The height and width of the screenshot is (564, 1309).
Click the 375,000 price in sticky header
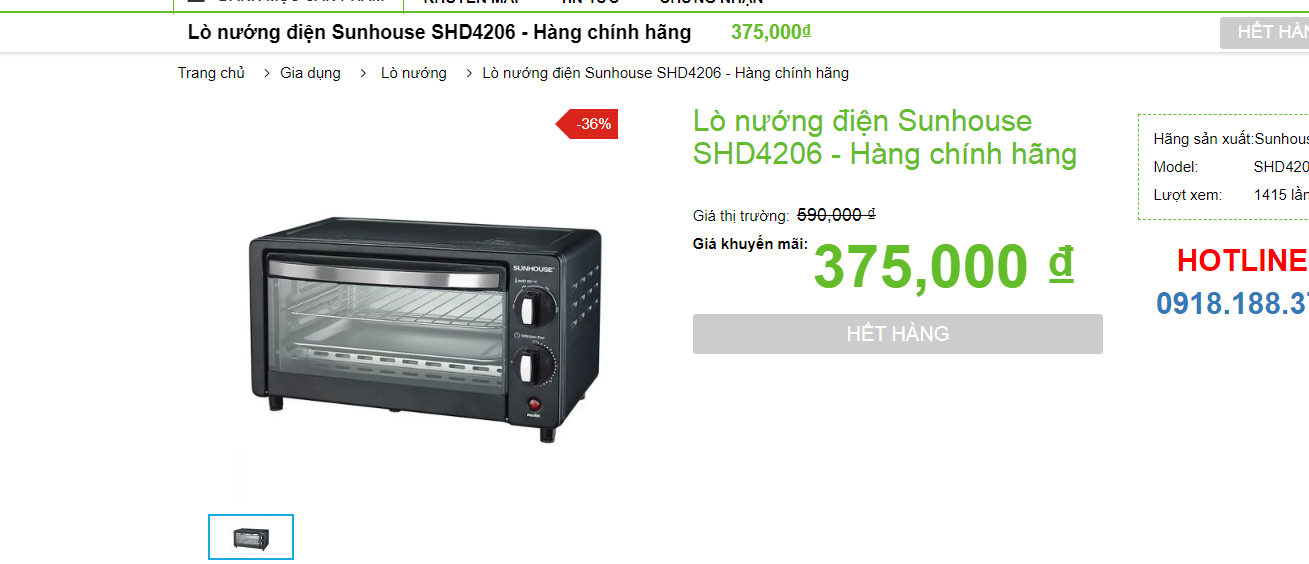coord(771,32)
